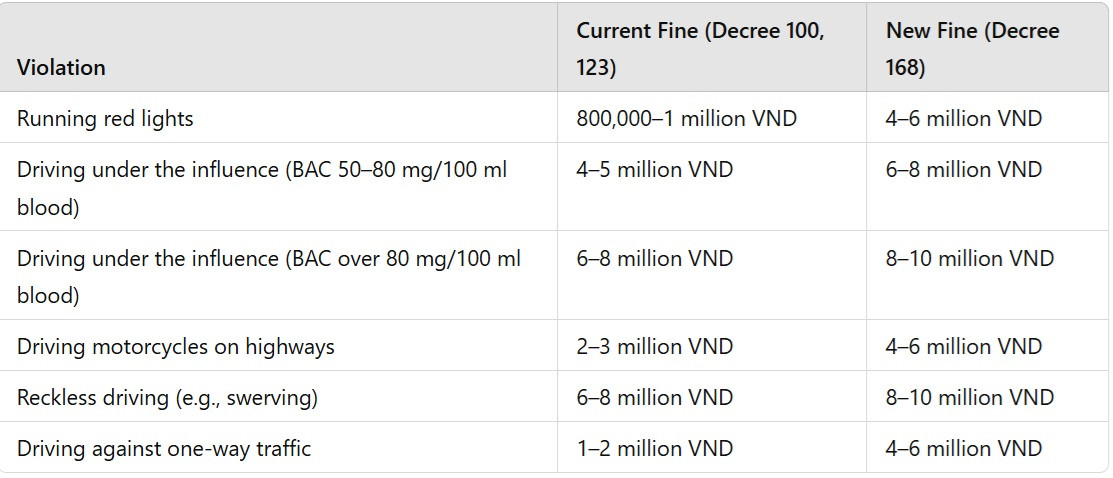
Task: Click the new fine for motorcycles on highways
Action: (963, 347)
